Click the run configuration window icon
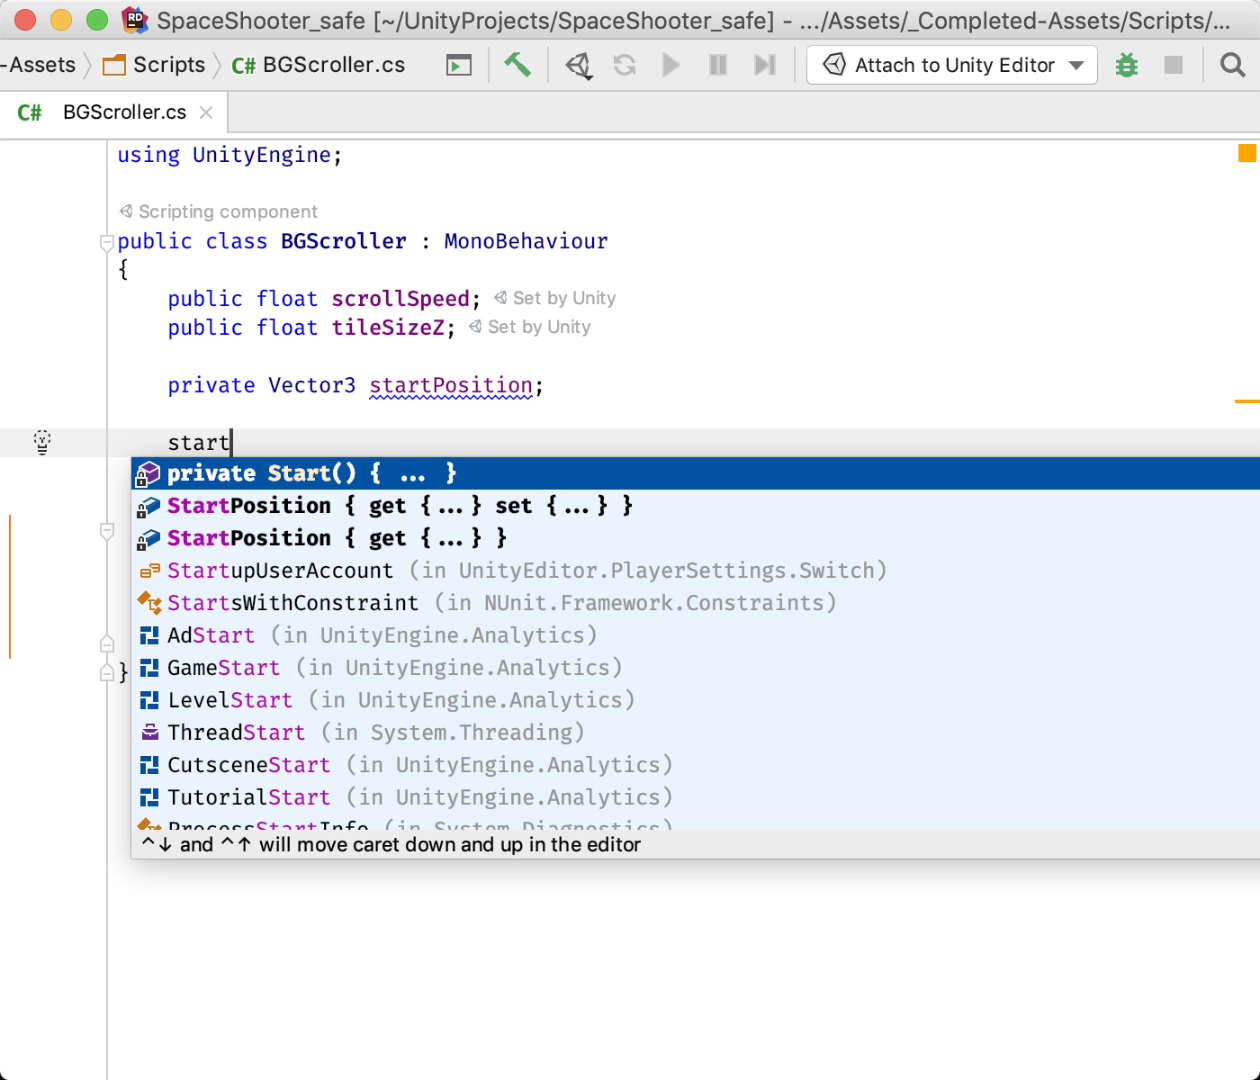The height and width of the screenshot is (1080, 1260). tap(459, 66)
